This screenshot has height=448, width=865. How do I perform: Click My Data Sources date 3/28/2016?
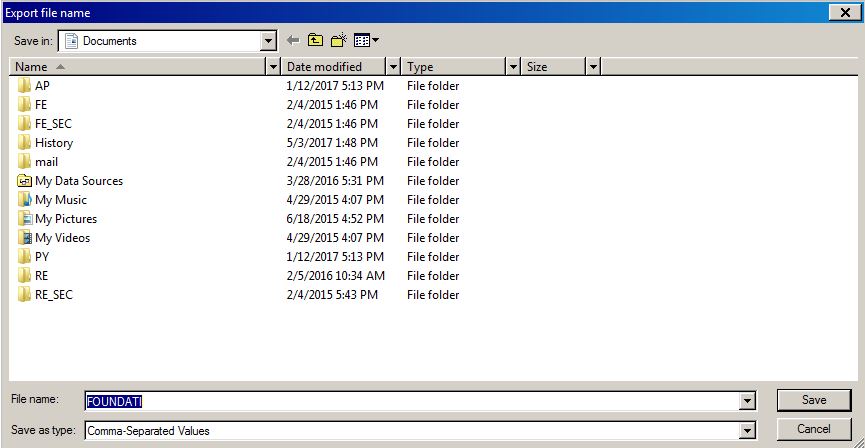pyautogui.click(x=335, y=180)
